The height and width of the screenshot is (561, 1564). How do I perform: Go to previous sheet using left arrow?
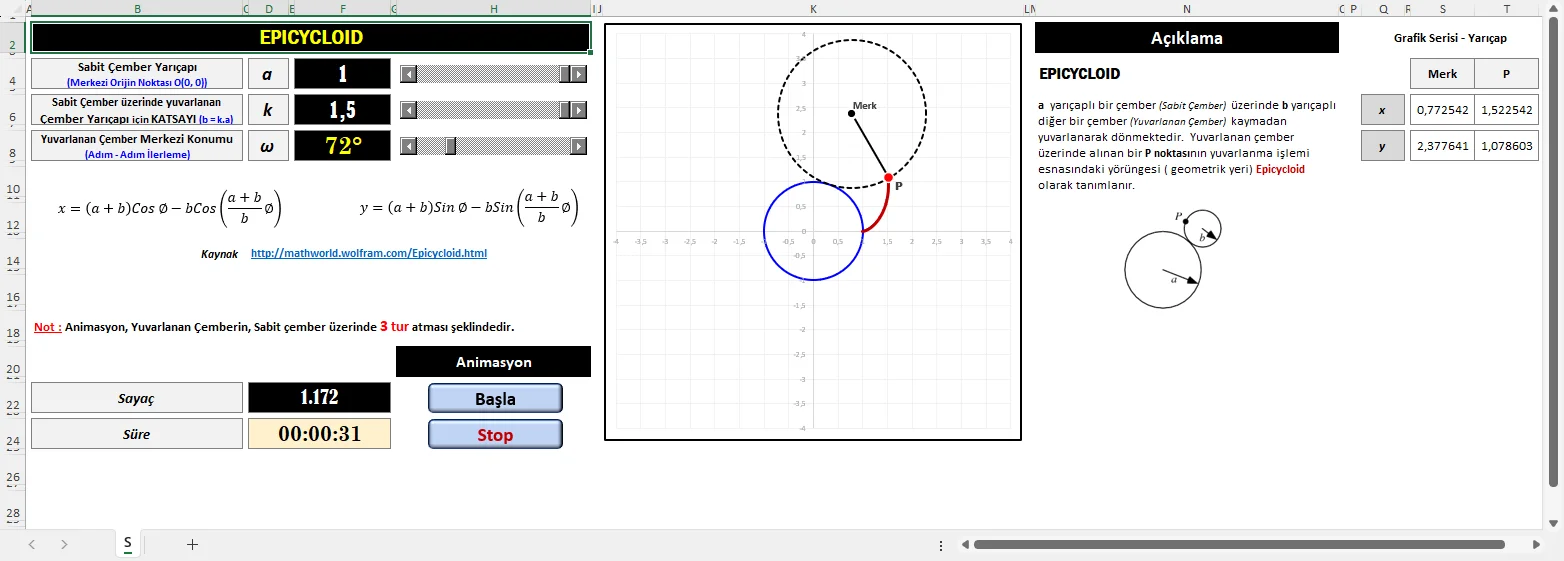[32, 544]
